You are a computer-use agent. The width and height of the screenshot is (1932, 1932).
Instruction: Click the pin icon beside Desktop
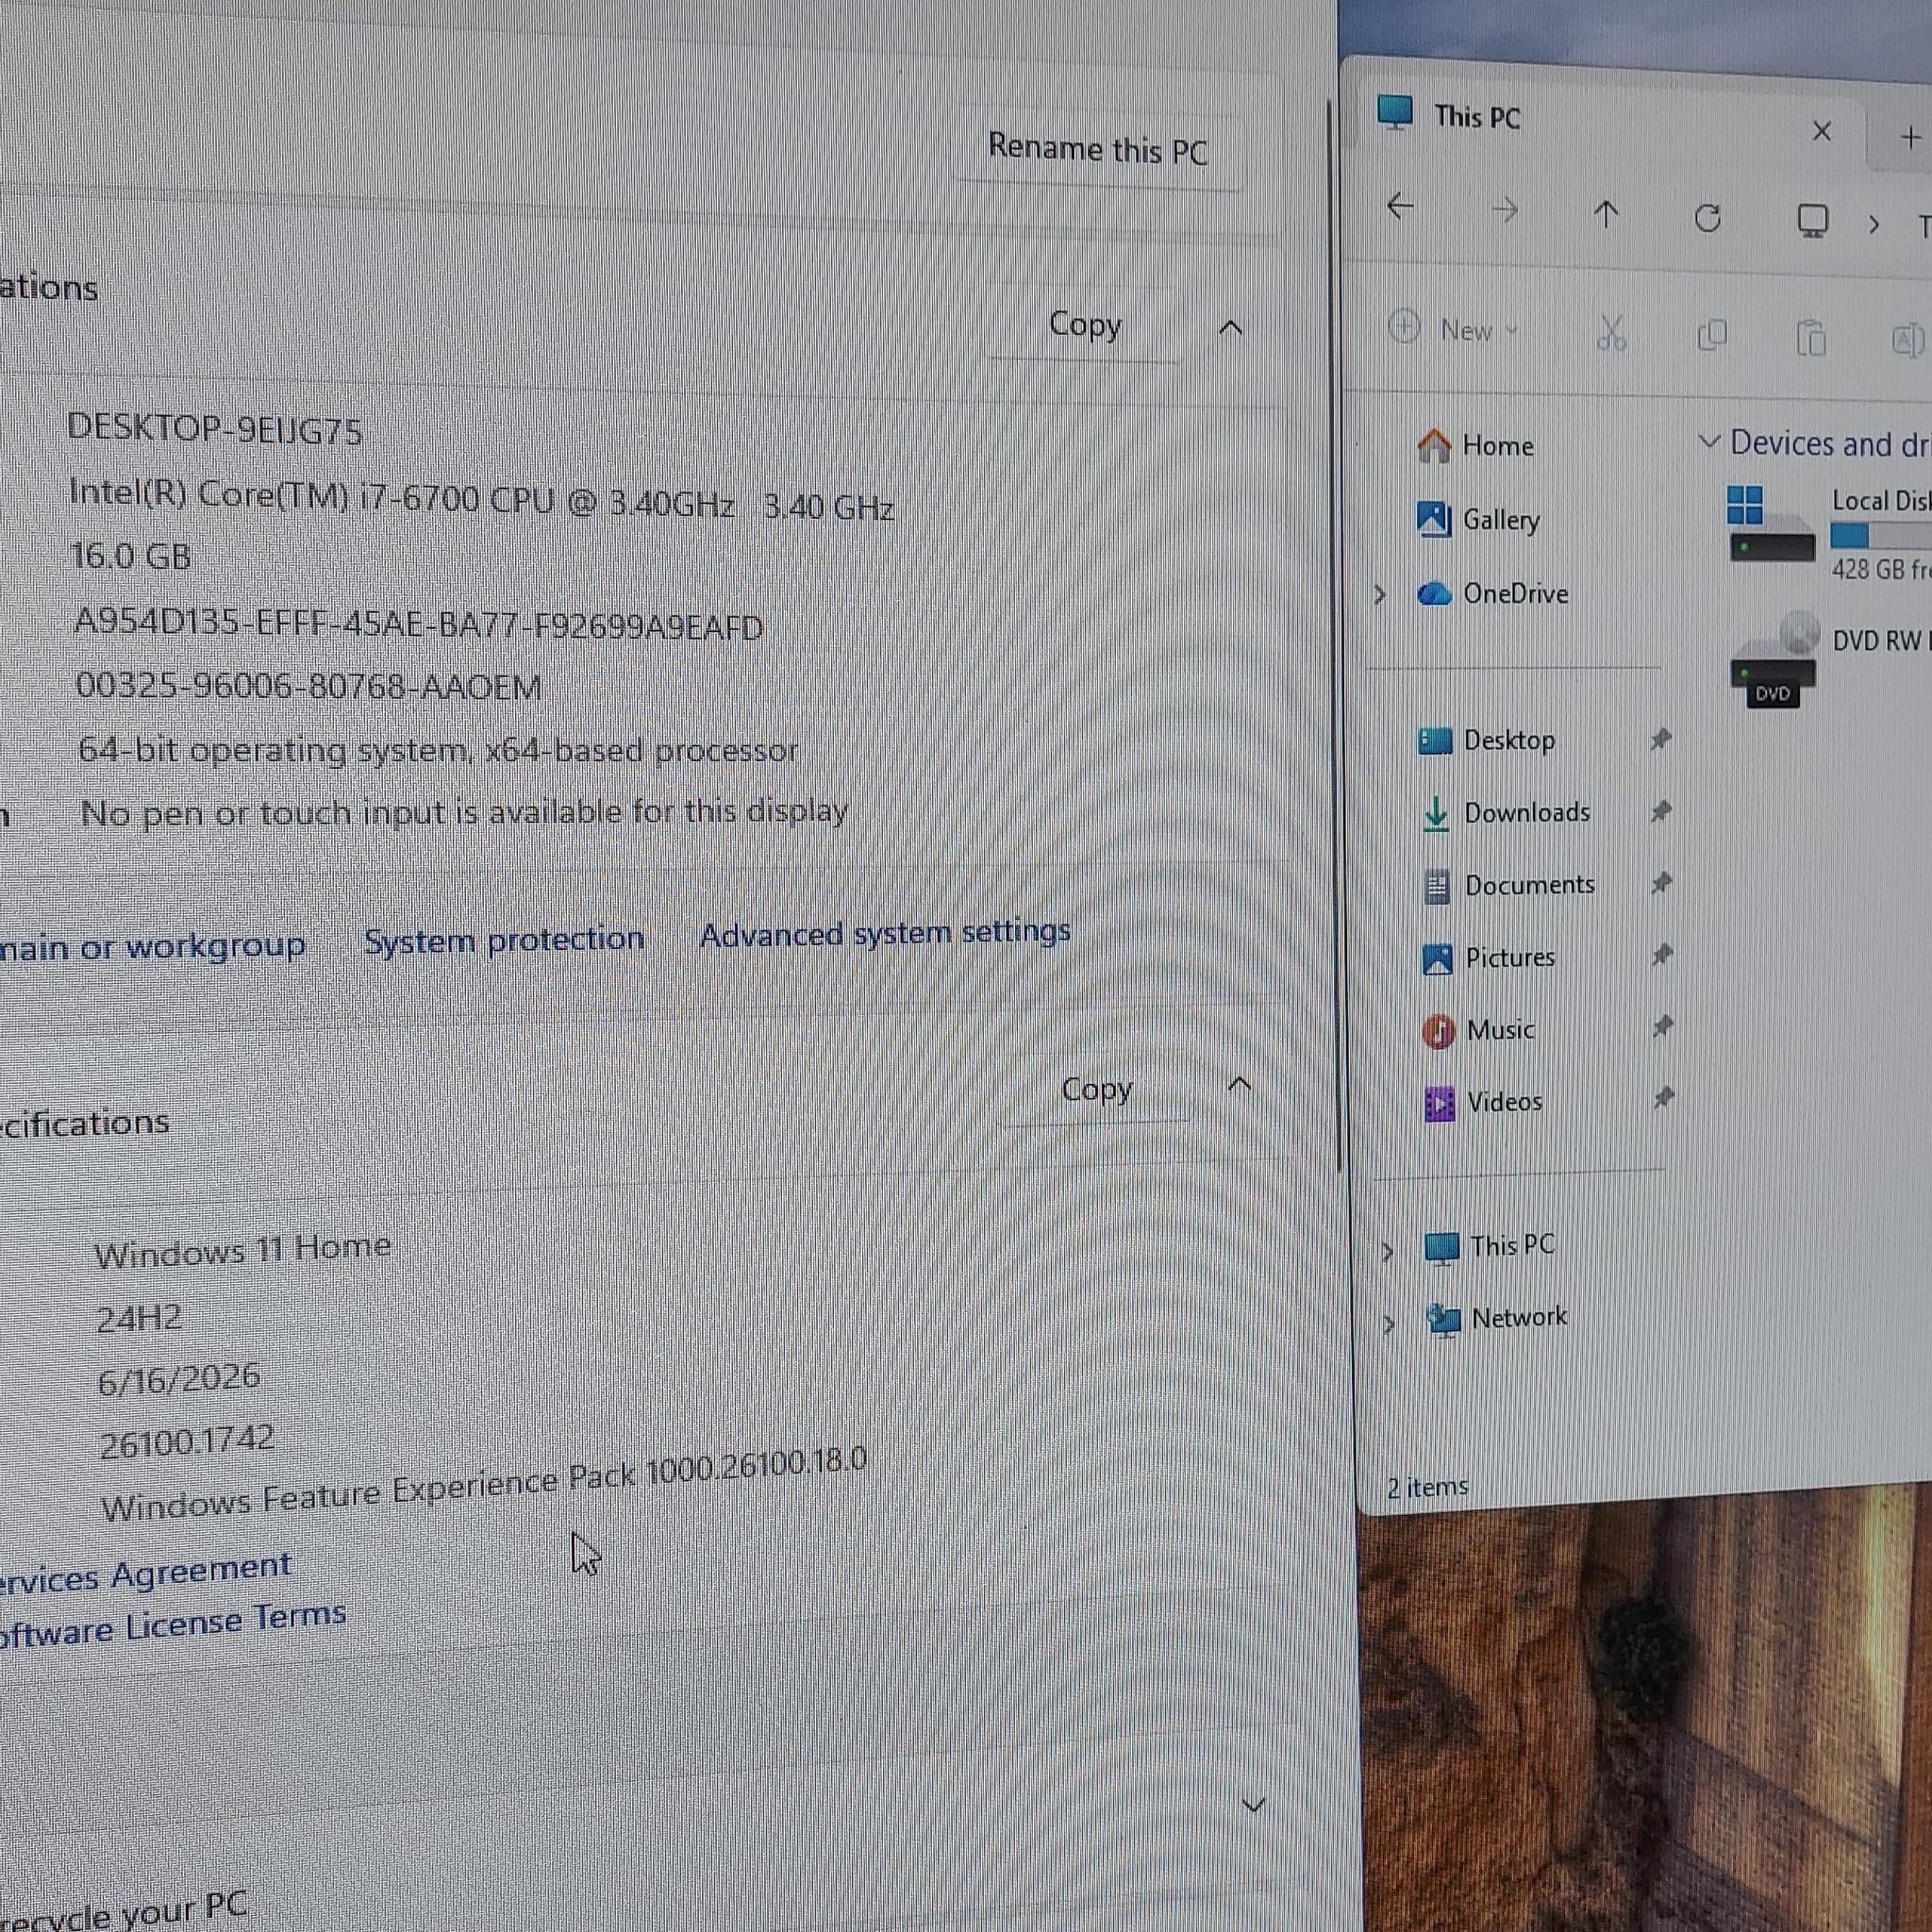pos(1660,740)
